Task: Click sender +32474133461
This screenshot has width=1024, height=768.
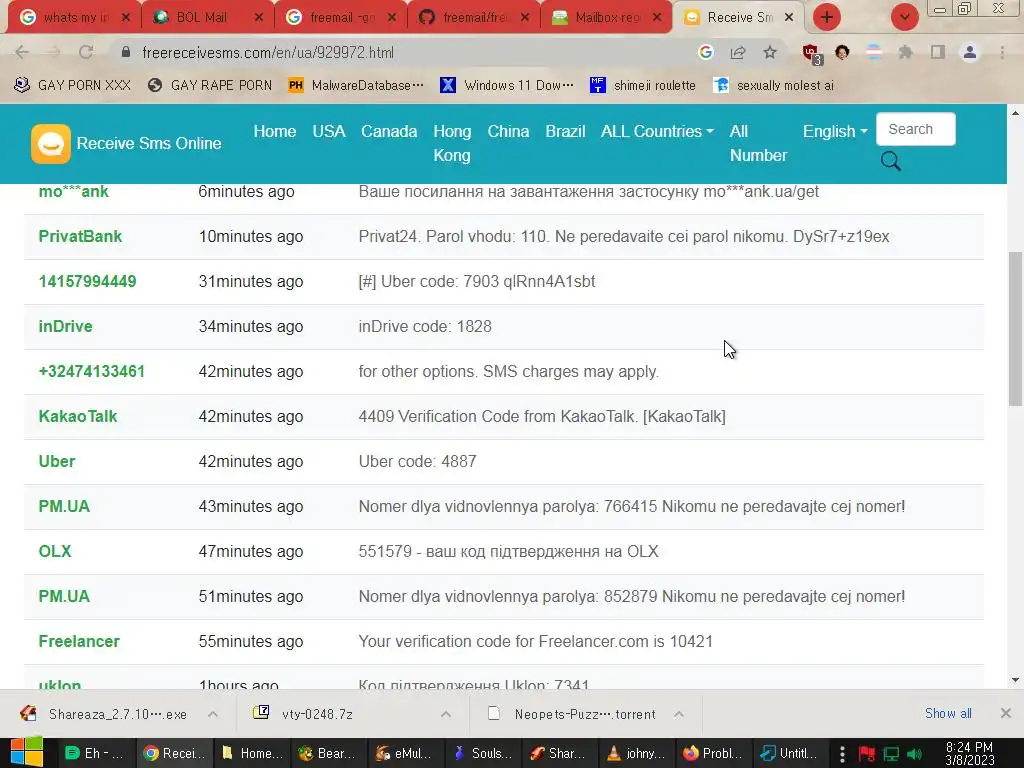Action: point(91,372)
